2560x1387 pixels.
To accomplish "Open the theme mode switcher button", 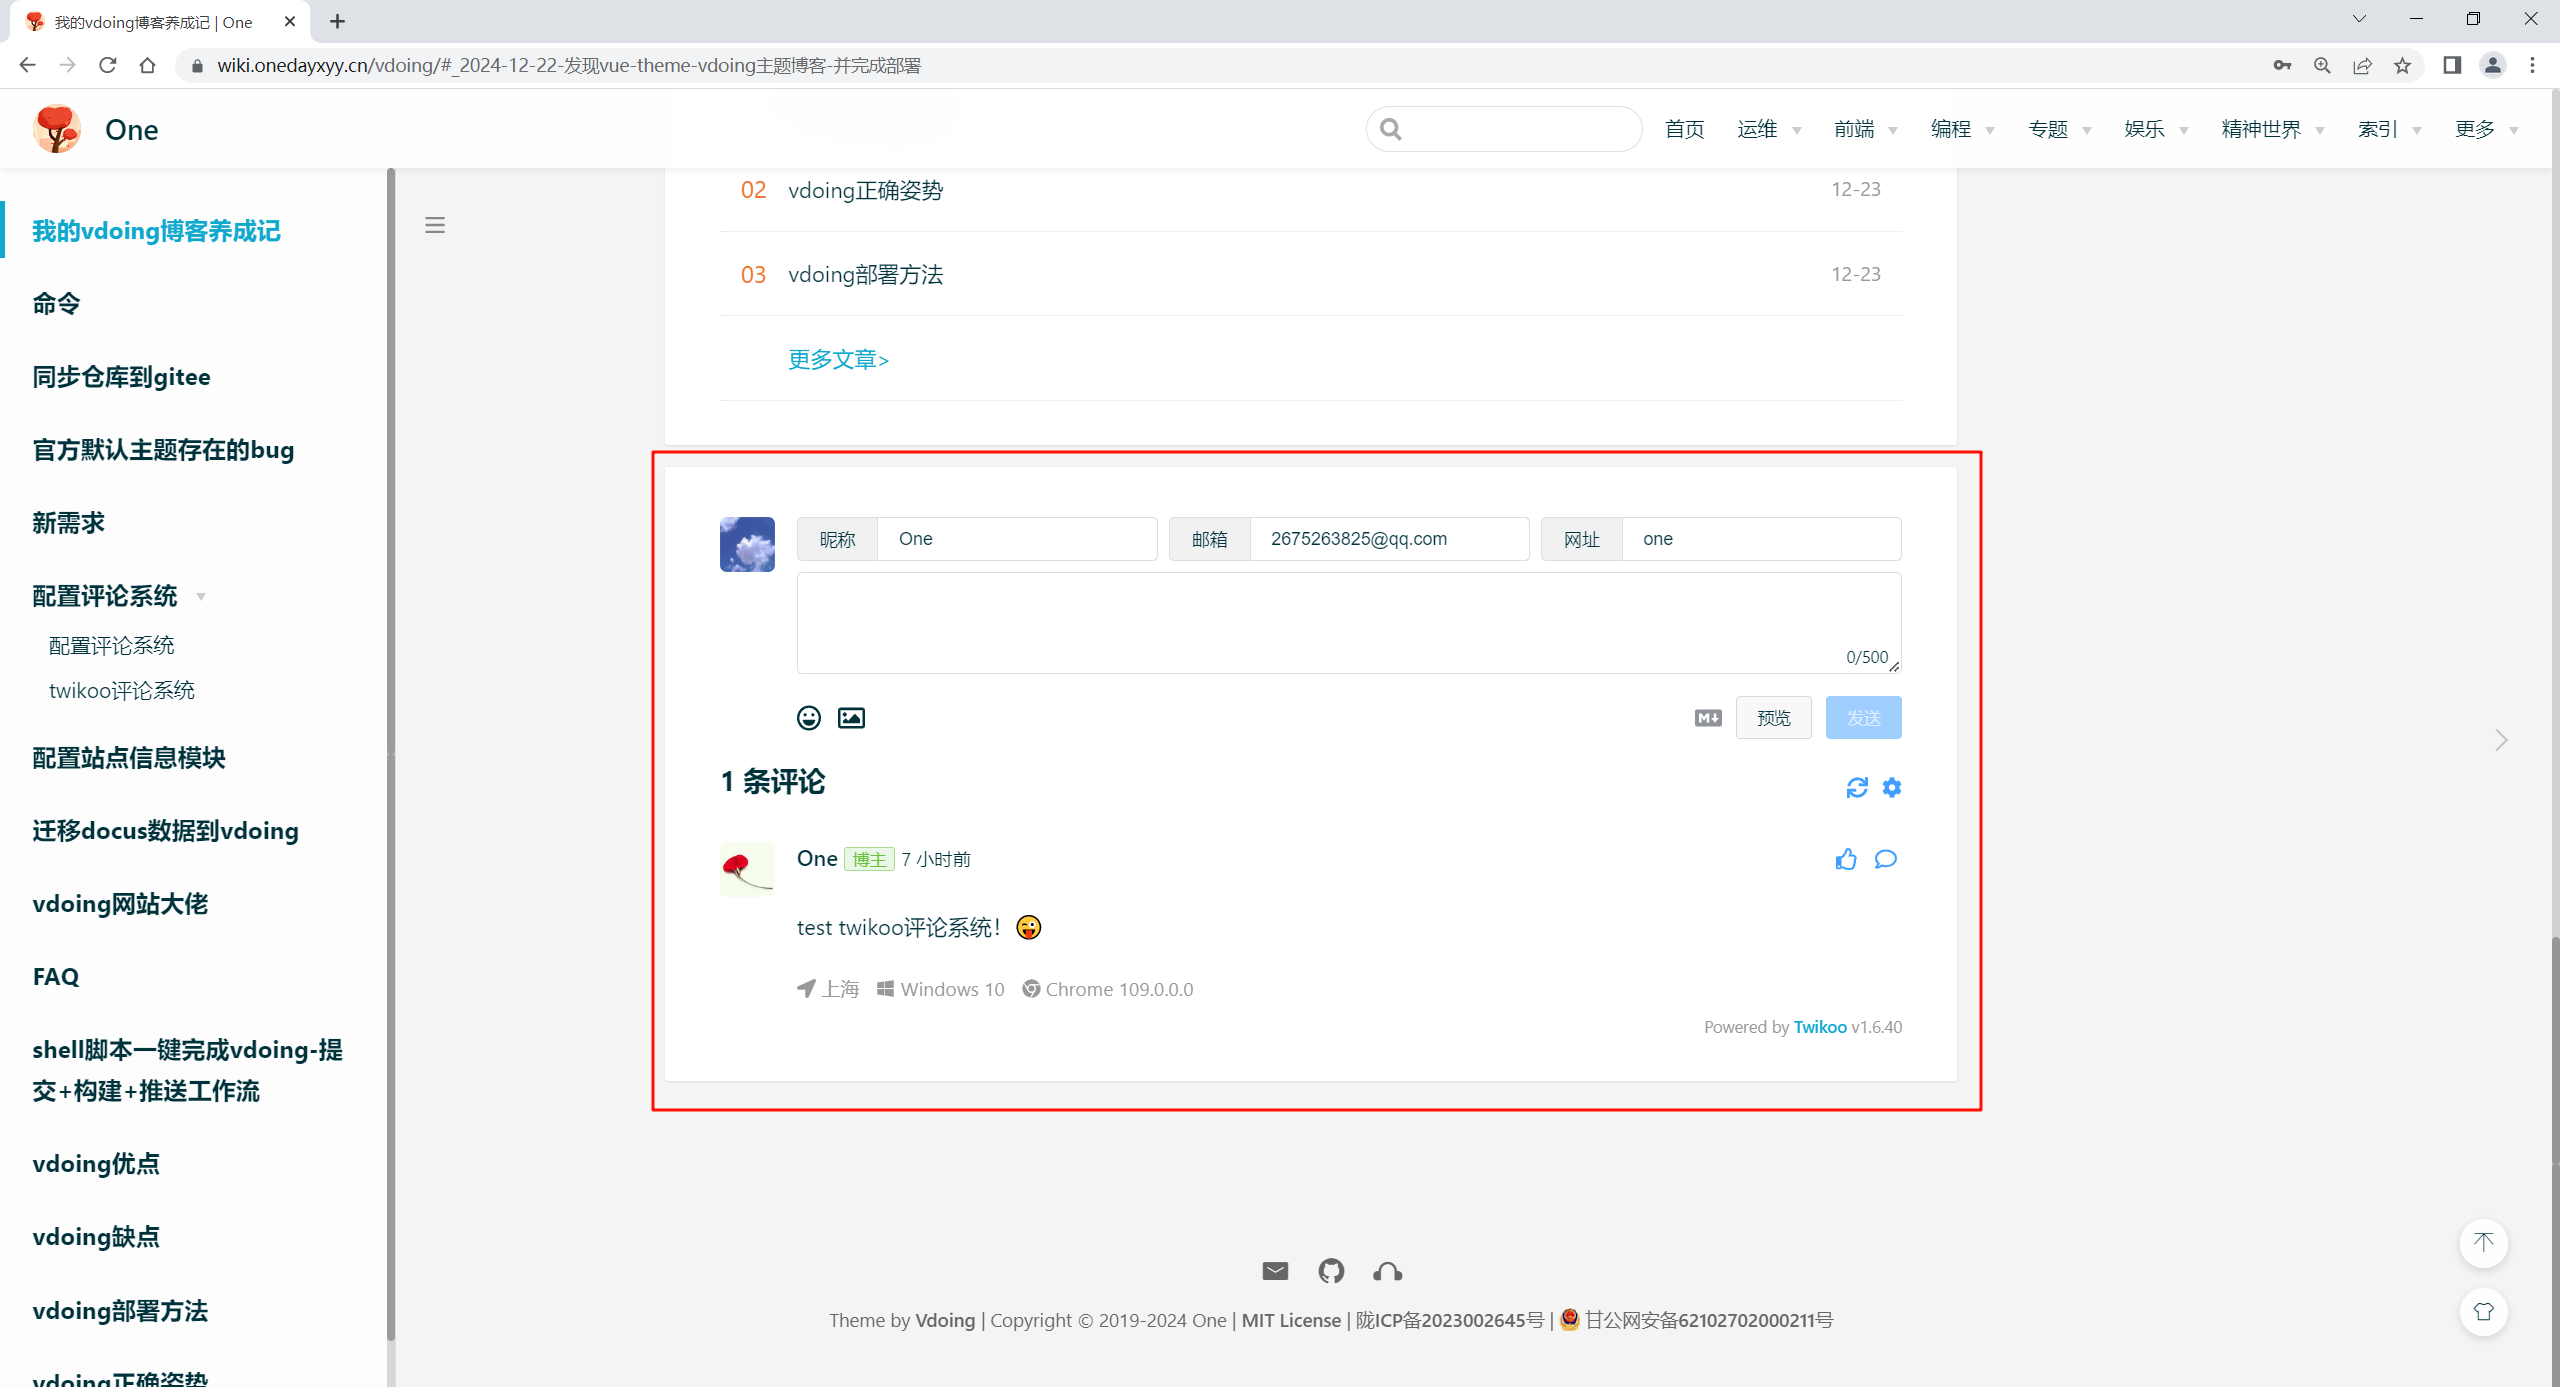I will coord(2484,1312).
